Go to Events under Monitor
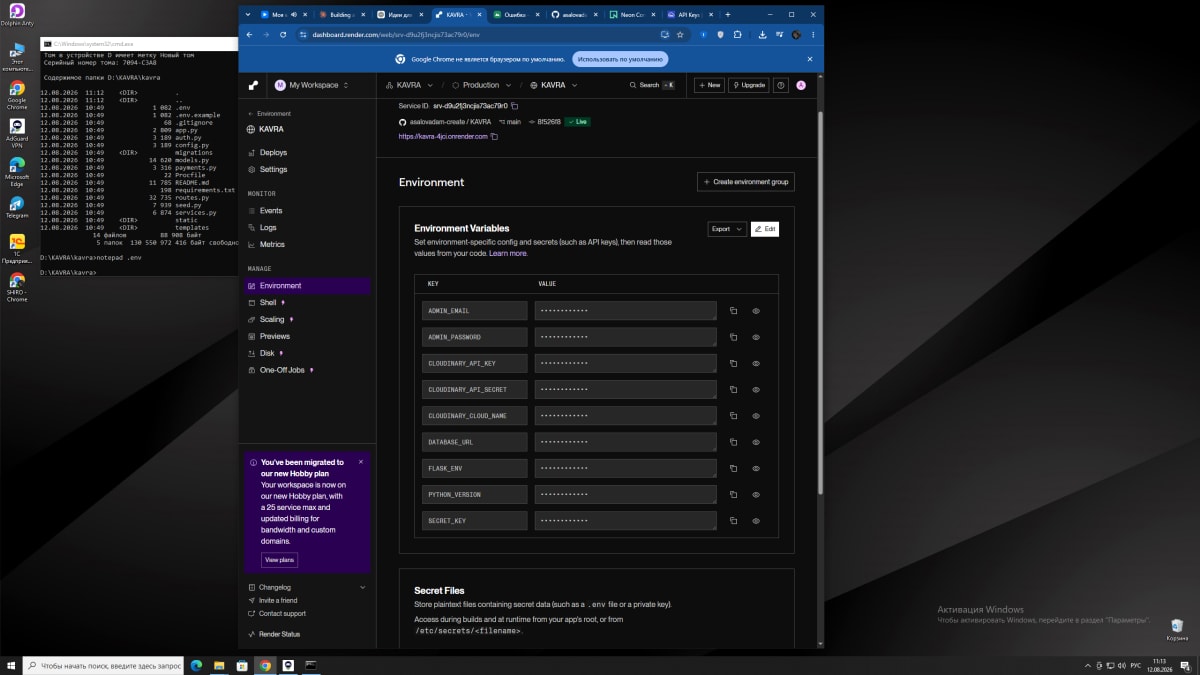Screen dimensions: 1200x675 pos(271,211)
